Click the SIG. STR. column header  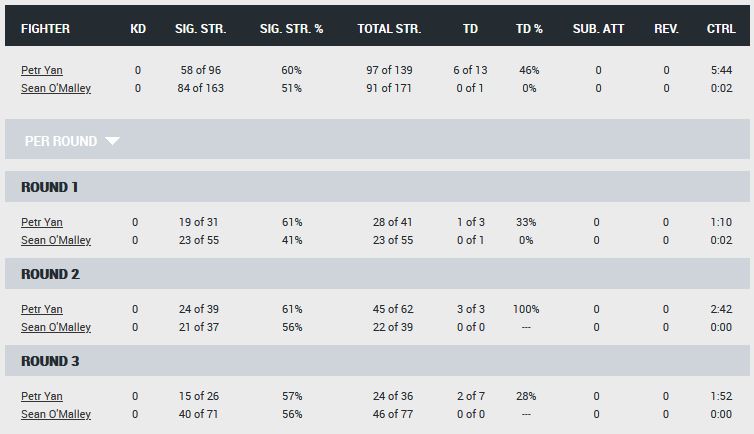(201, 29)
